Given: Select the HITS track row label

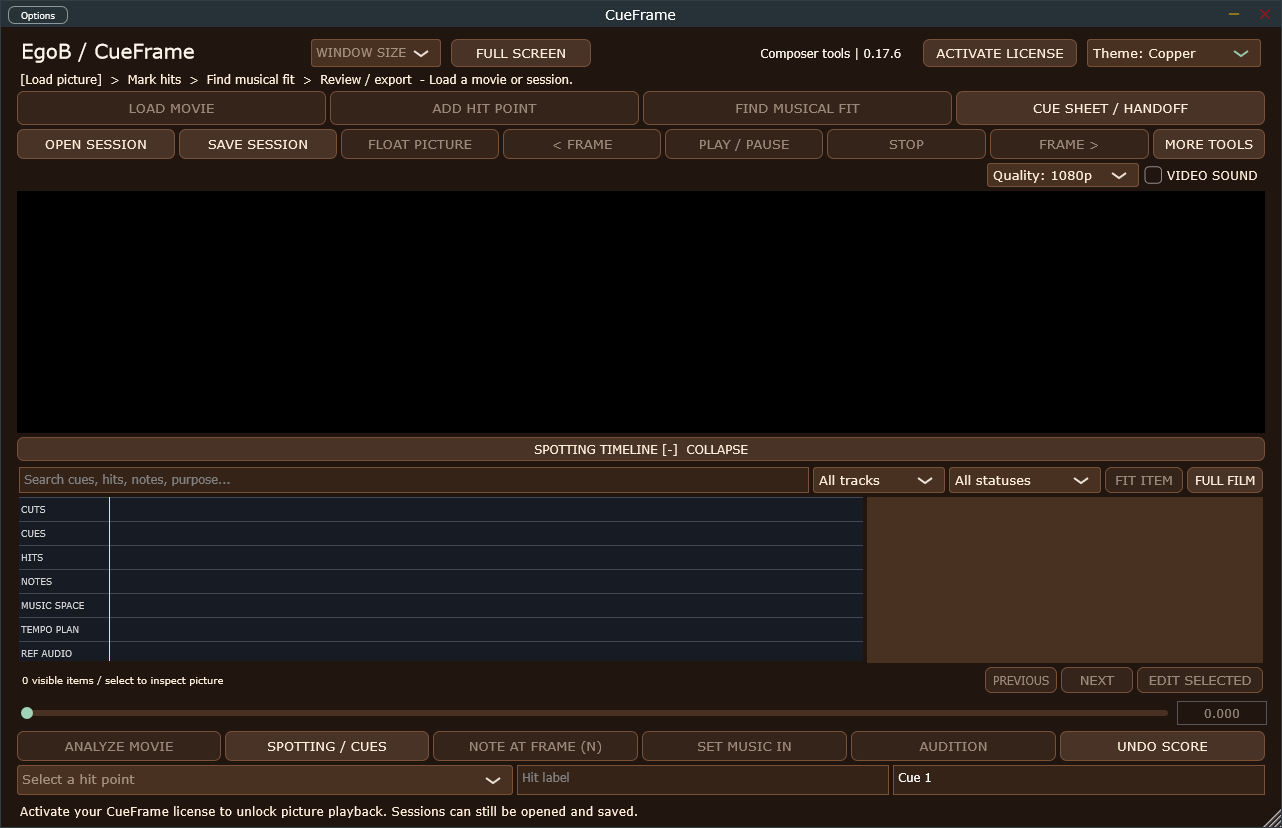Looking at the screenshot, I should (x=32, y=557).
